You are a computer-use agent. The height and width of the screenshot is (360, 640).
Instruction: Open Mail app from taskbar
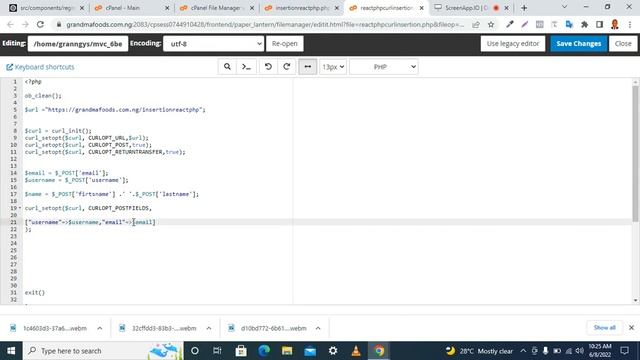point(310,351)
